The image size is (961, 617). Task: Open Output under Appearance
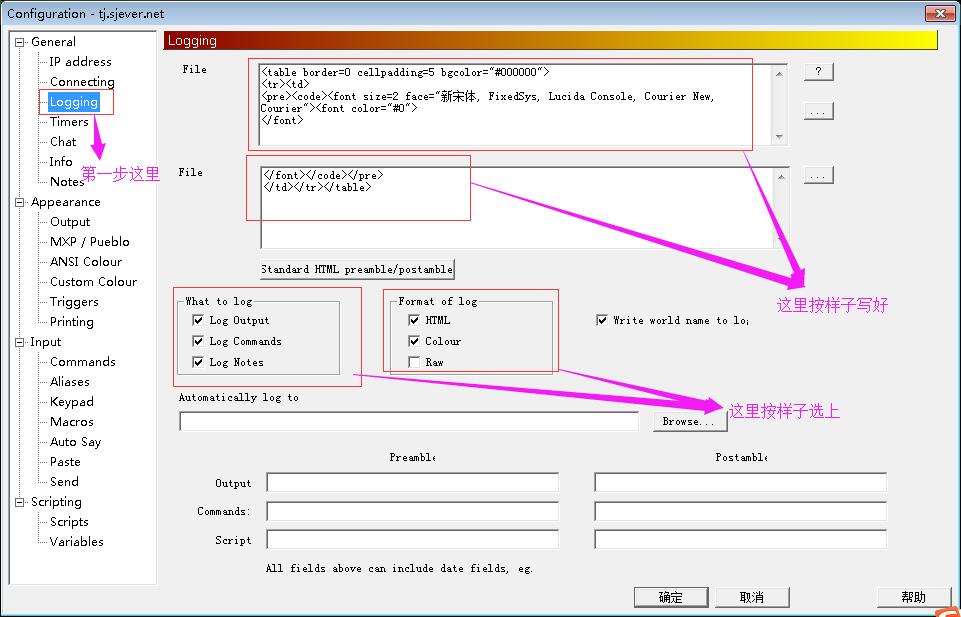coord(70,222)
